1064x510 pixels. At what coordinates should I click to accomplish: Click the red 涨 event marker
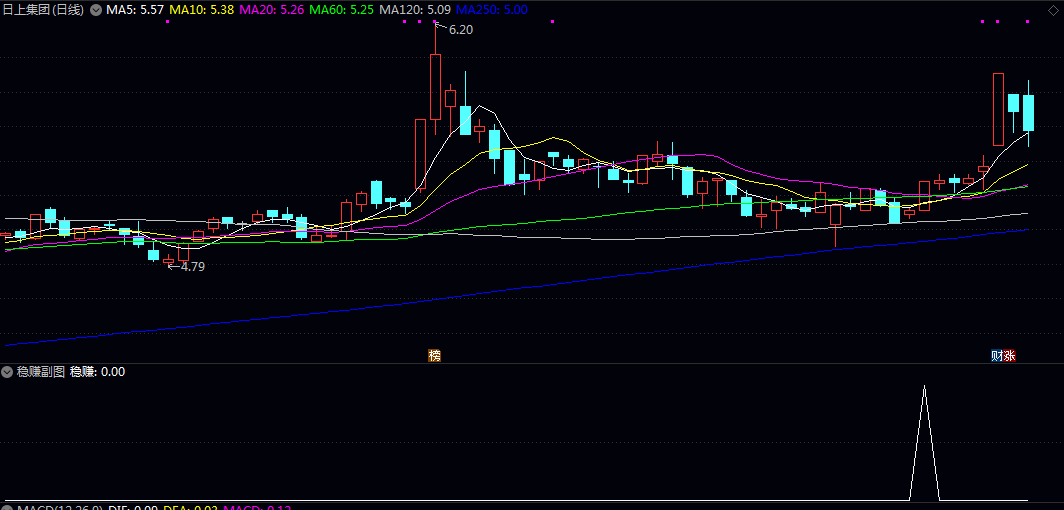click(x=1010, y=355)
